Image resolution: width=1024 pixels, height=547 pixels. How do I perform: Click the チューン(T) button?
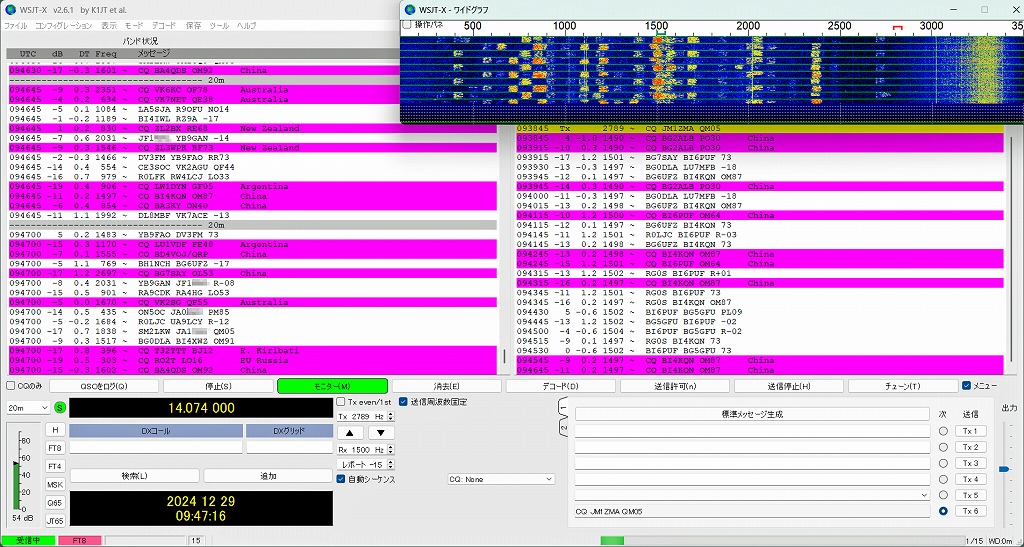904,386
